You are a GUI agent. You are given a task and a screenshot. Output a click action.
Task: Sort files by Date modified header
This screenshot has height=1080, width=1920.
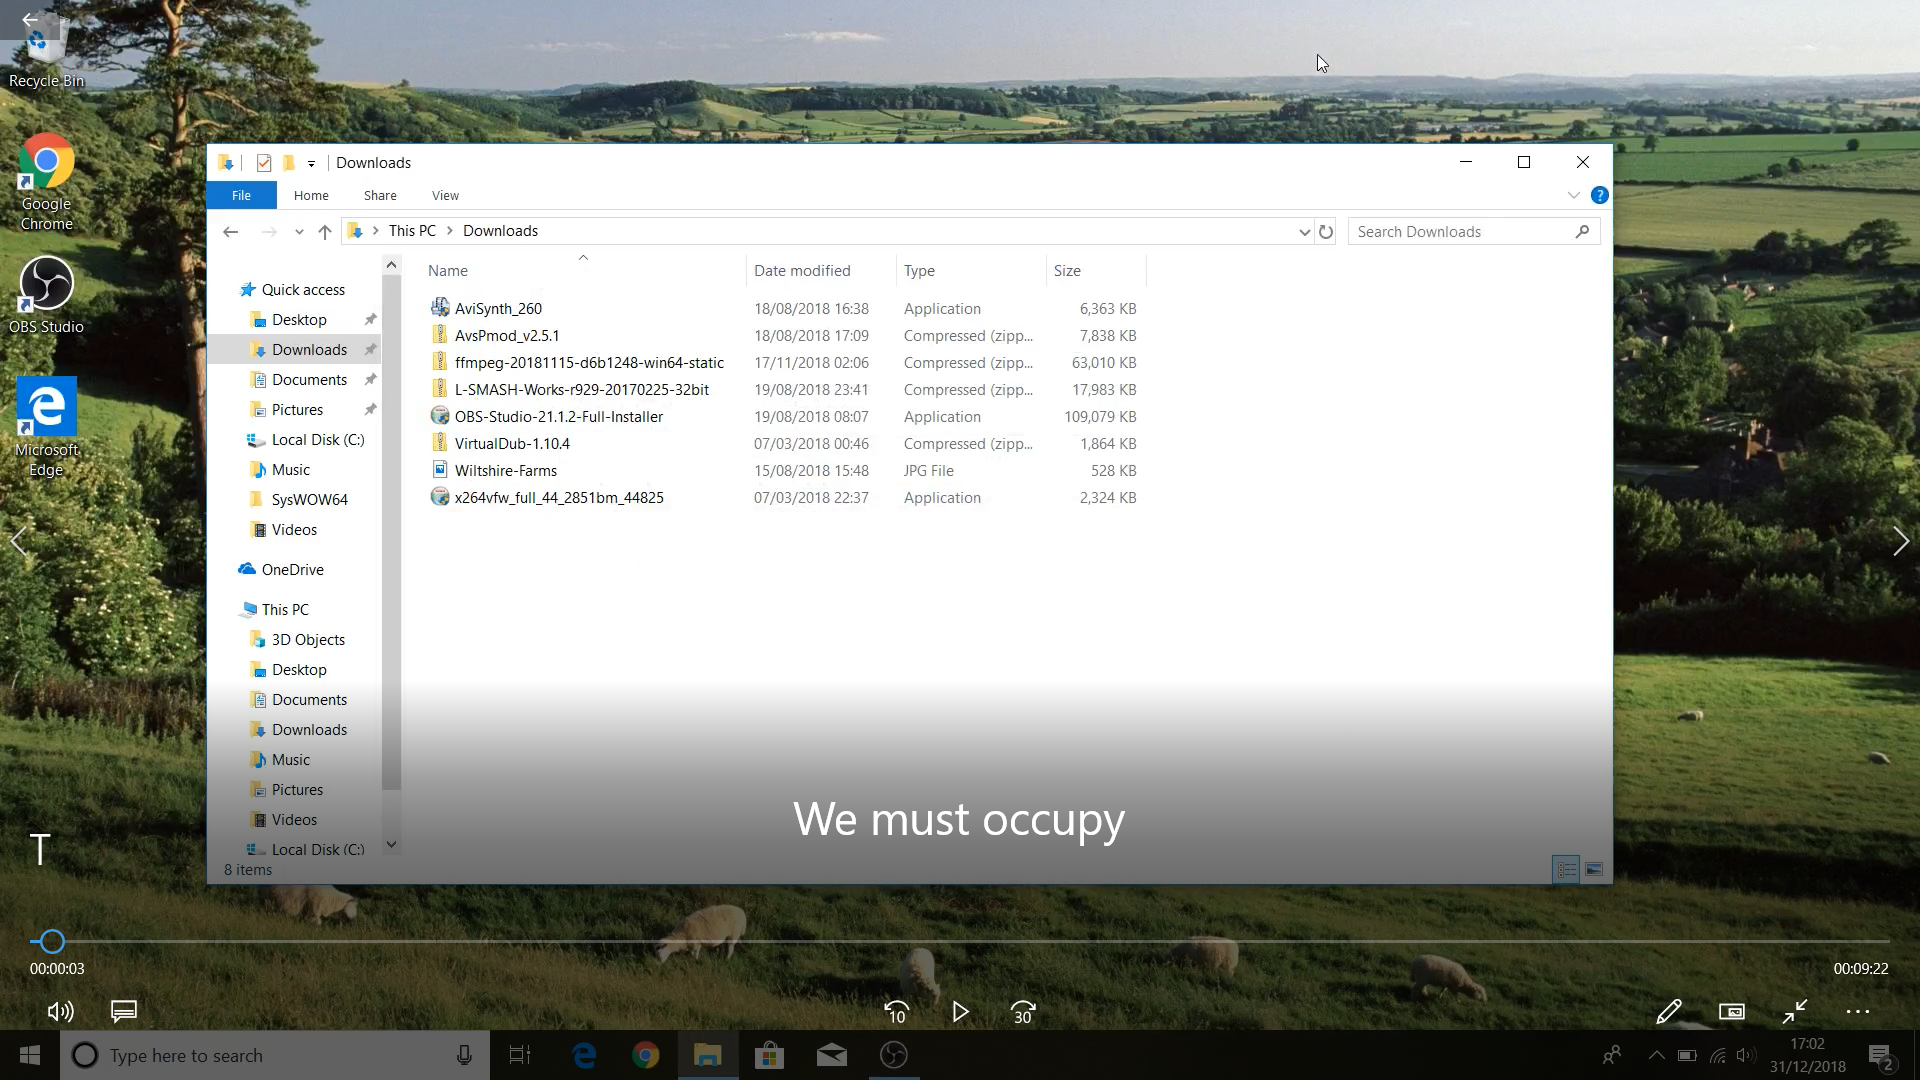[x=802, y=270]
